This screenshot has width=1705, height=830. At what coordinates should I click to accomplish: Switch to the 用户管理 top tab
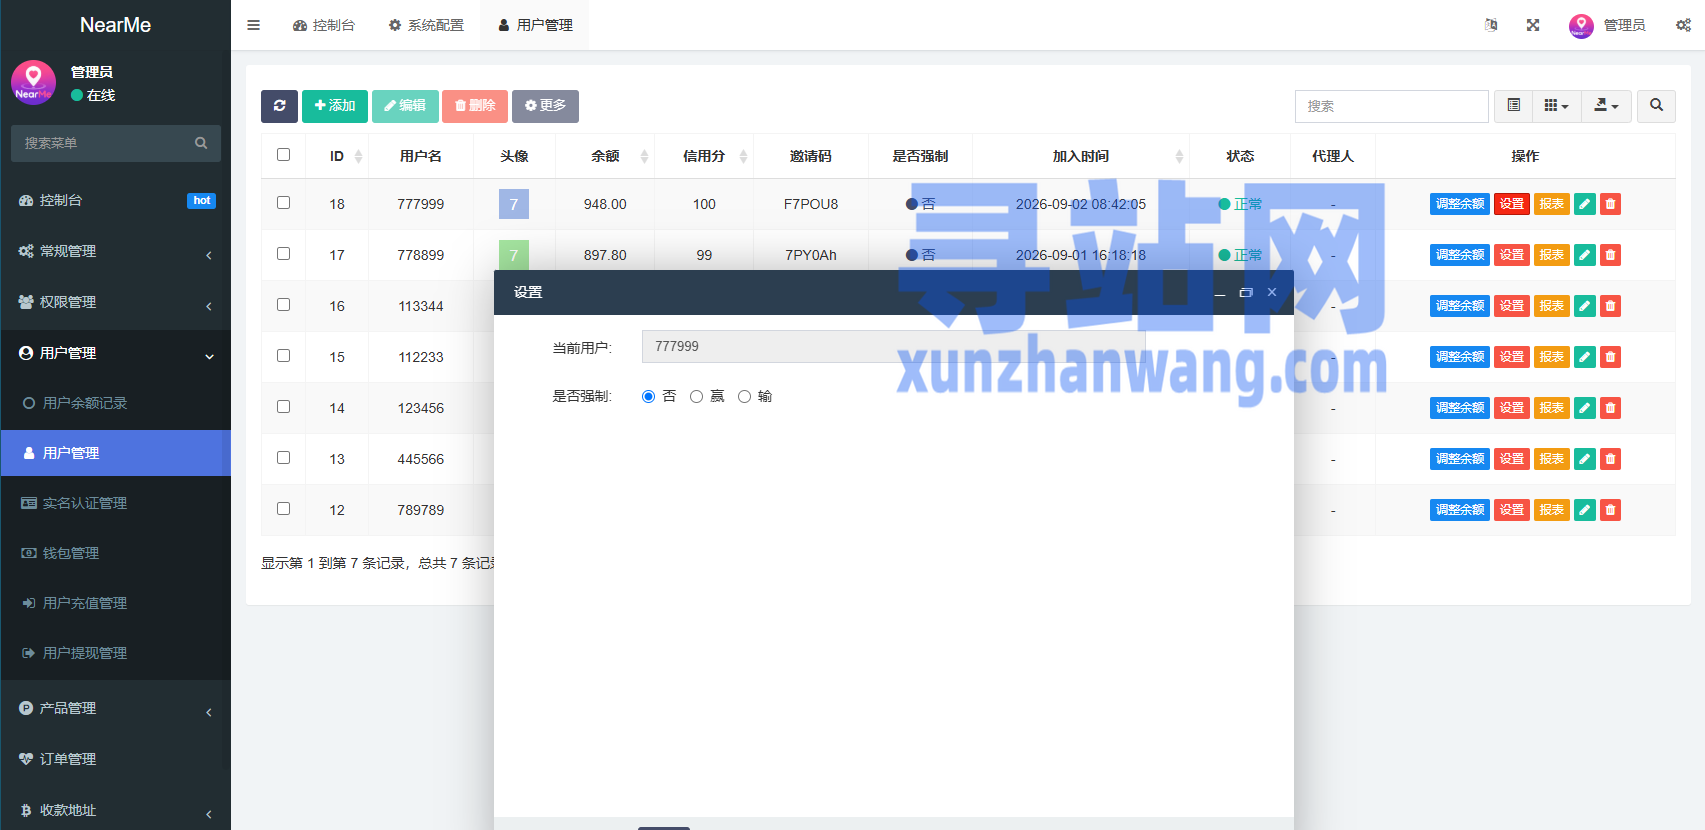pos(535,25)
